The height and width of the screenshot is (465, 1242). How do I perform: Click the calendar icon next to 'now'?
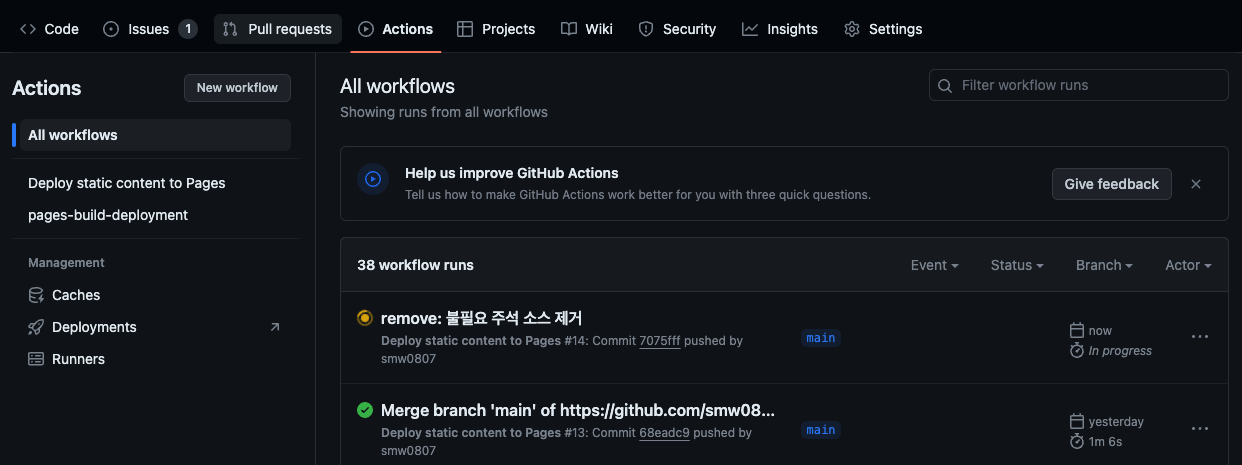coord(1077,330)
